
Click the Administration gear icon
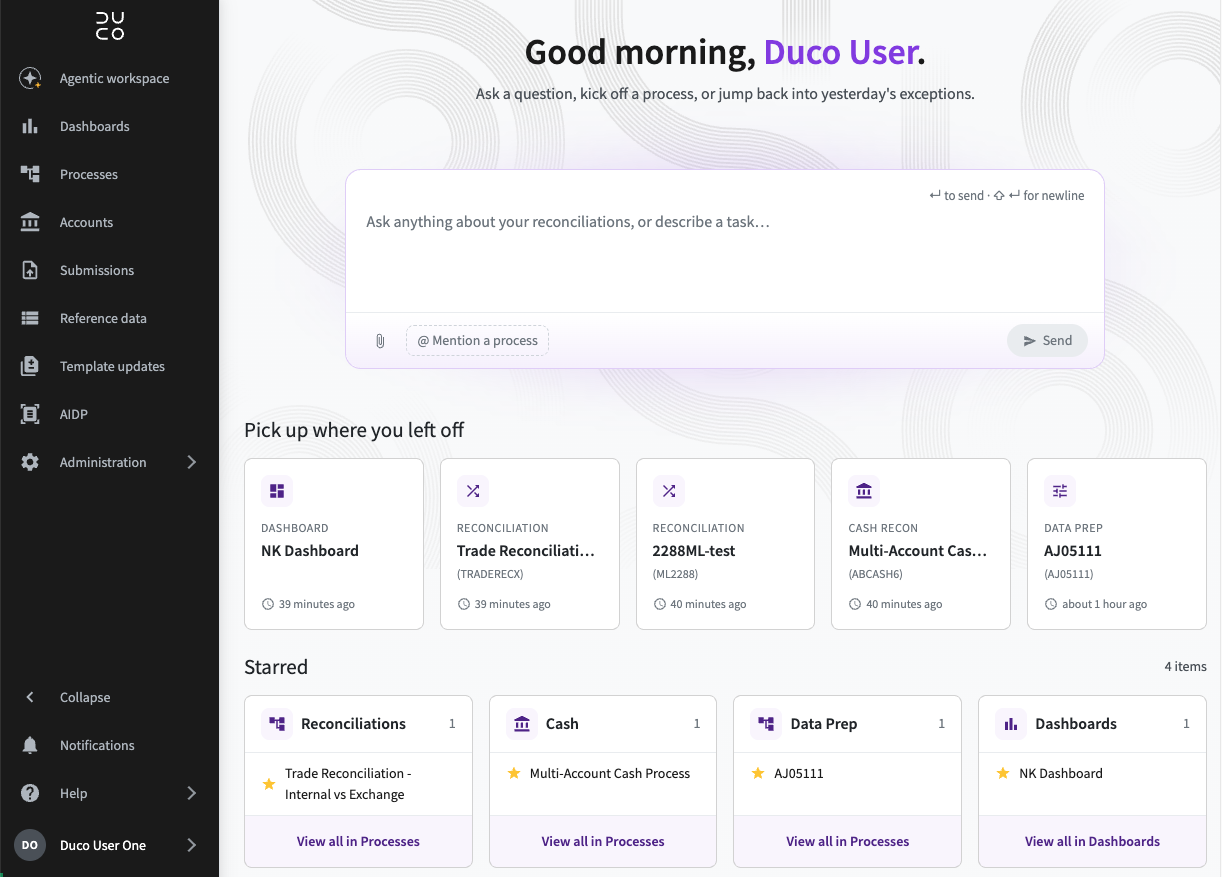(x=30, y=462)
